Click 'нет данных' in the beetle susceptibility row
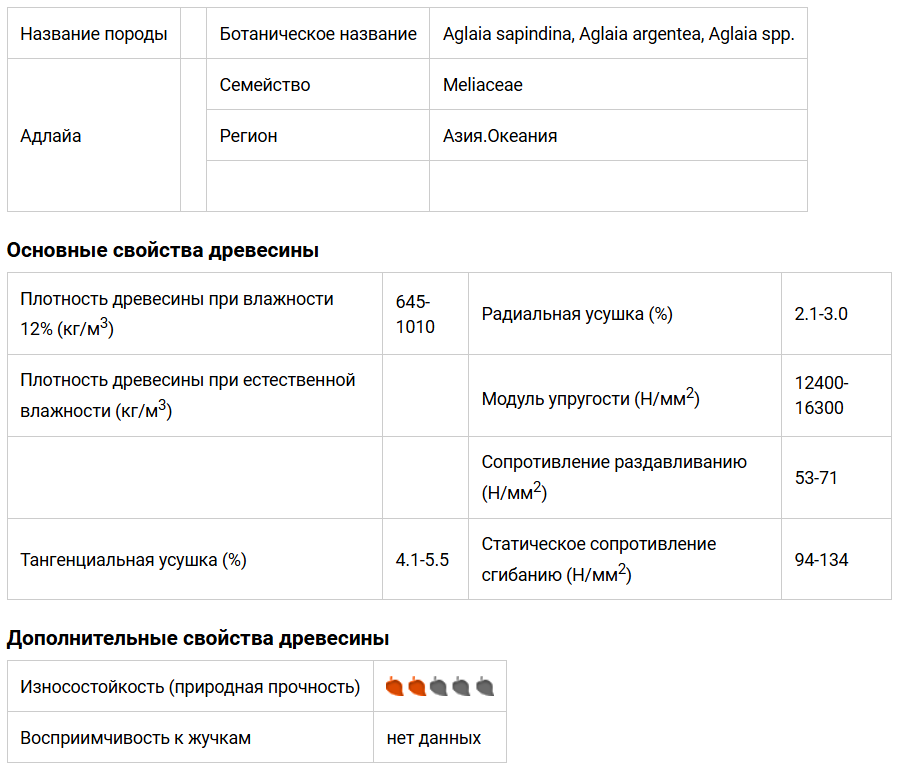The height and width of the screenshot is (784, 901). (434, 738)
